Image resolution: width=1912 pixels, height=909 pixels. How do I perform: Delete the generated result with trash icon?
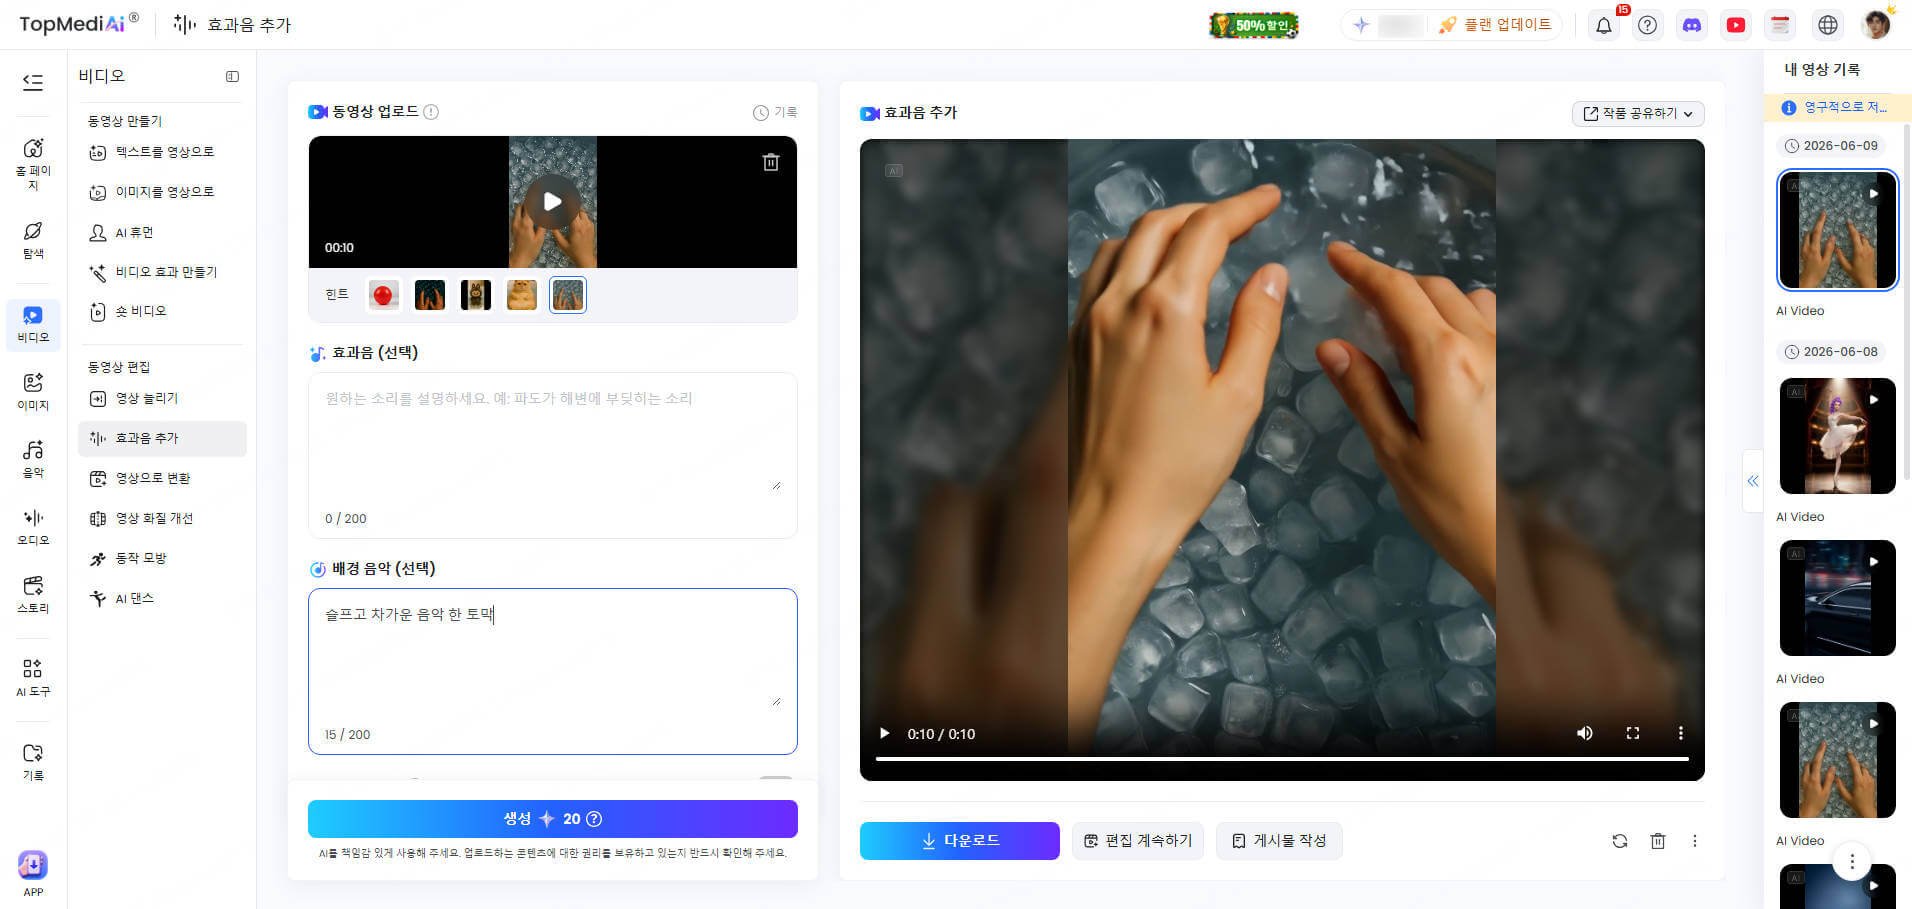(1658, 841)
